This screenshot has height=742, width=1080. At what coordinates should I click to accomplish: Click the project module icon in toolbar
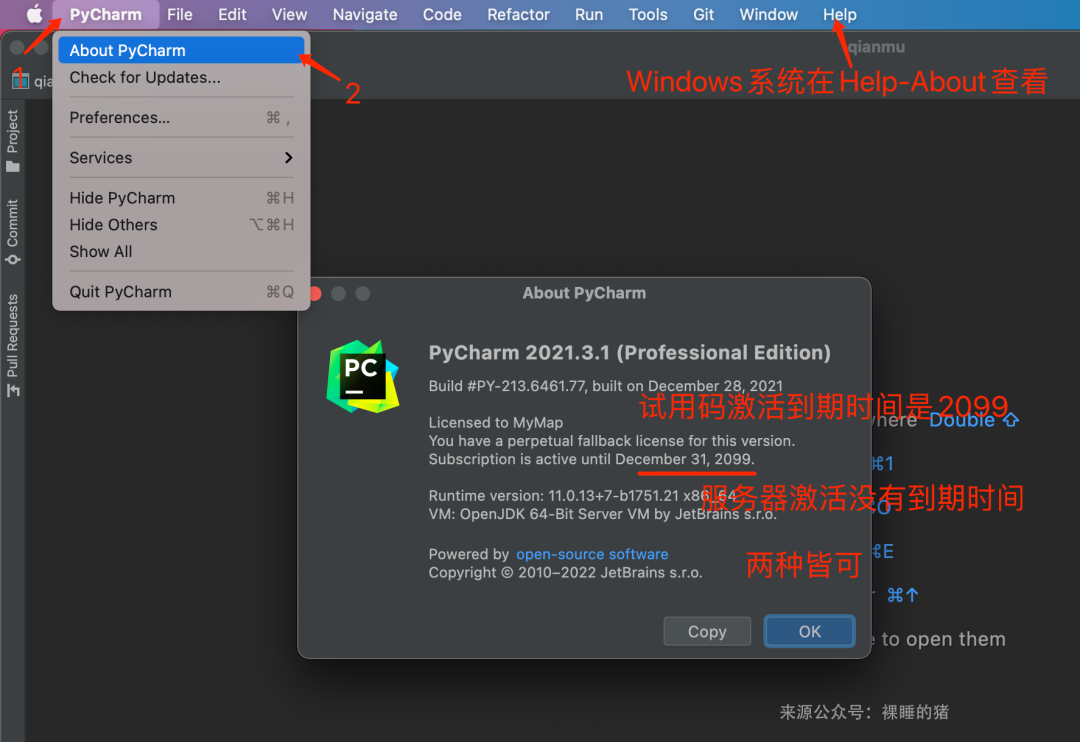point(20,81)
